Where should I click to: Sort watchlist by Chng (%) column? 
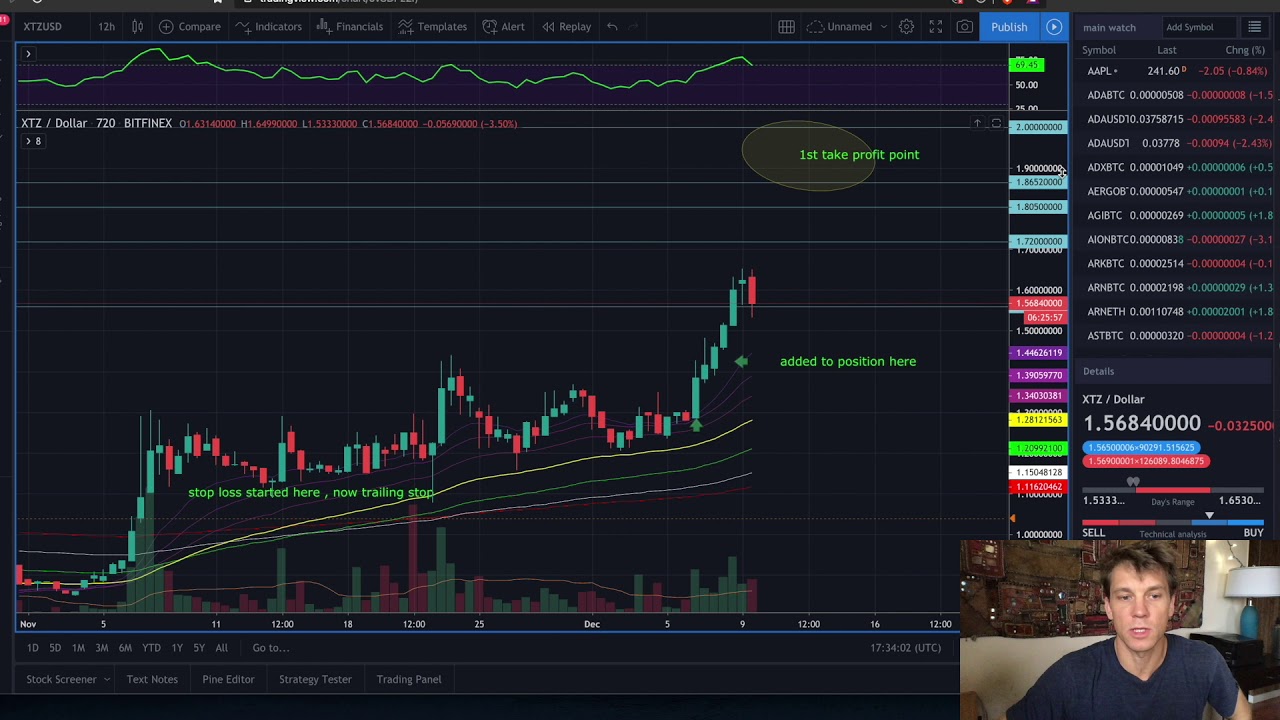click(1245, 50)
